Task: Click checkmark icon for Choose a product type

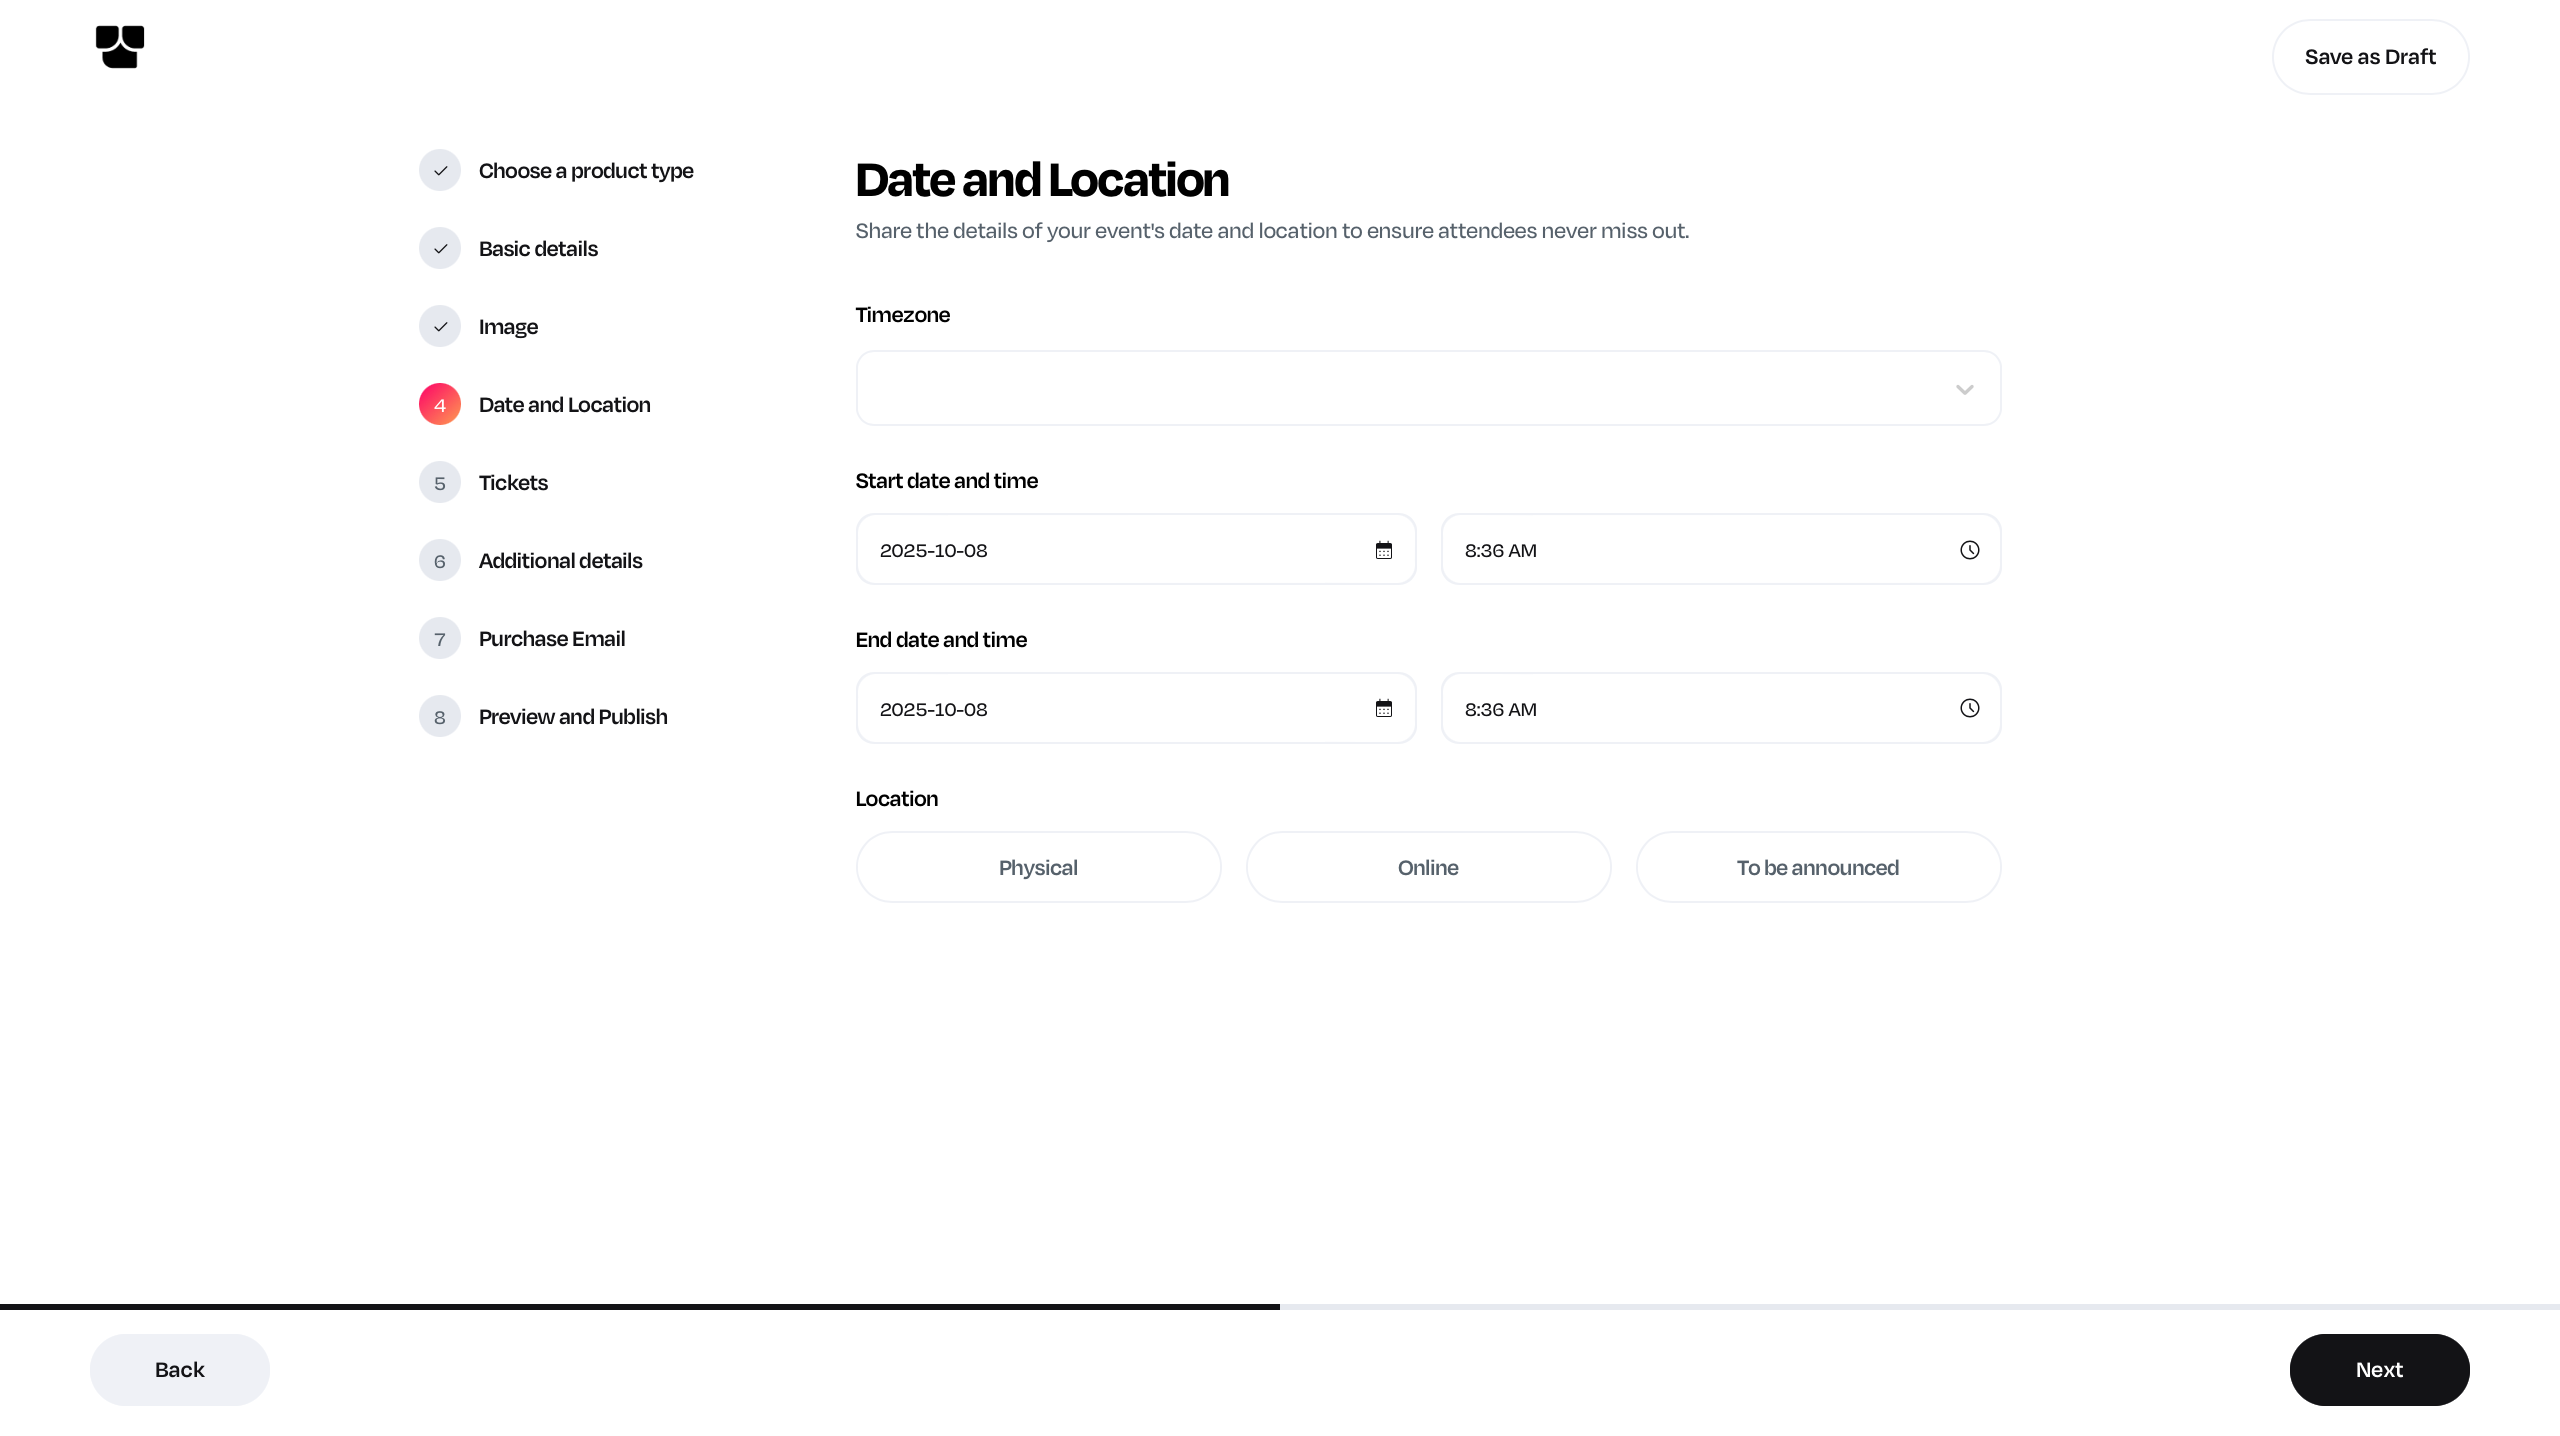Action: coord(440,171)
